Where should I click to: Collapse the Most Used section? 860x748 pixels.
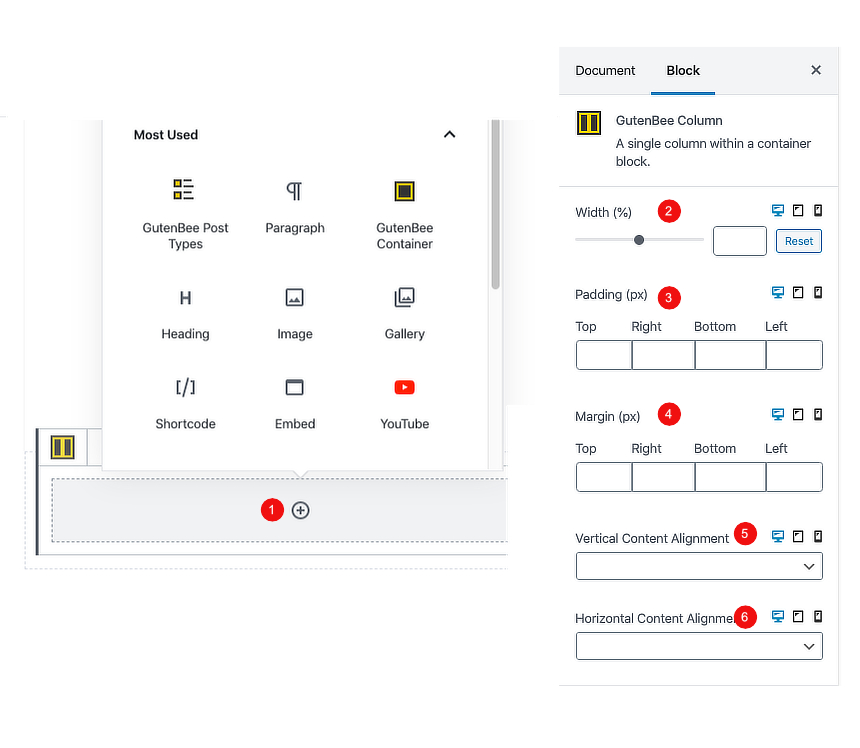click(x=449, y=134)
